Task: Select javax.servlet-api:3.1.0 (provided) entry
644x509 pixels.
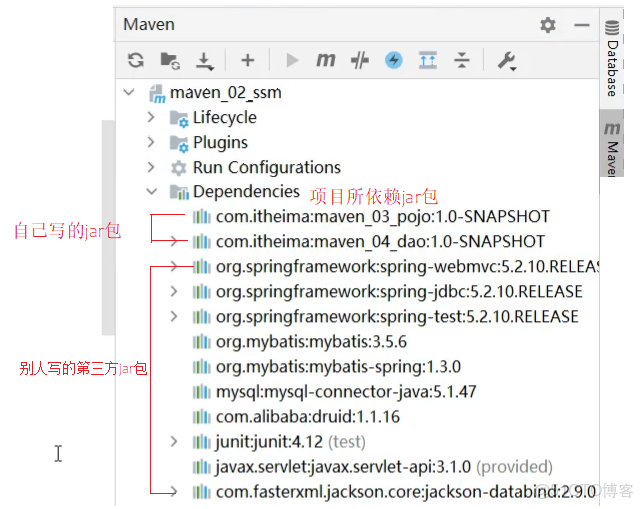Action: point(384,468)
